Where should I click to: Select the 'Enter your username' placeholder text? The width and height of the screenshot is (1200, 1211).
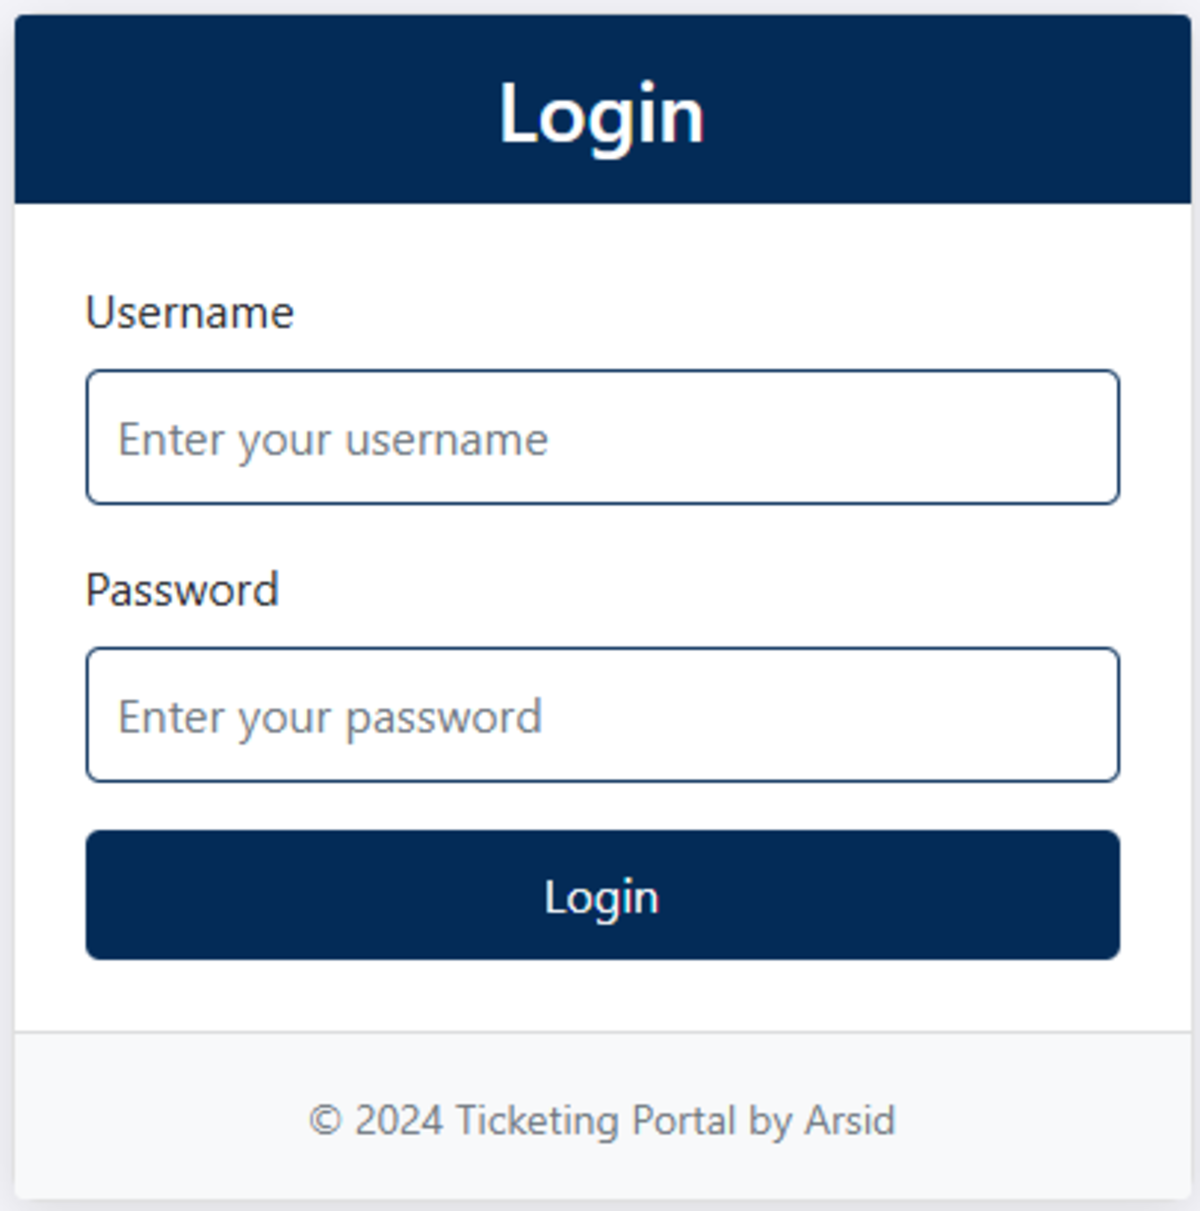[x=333, y=440]
